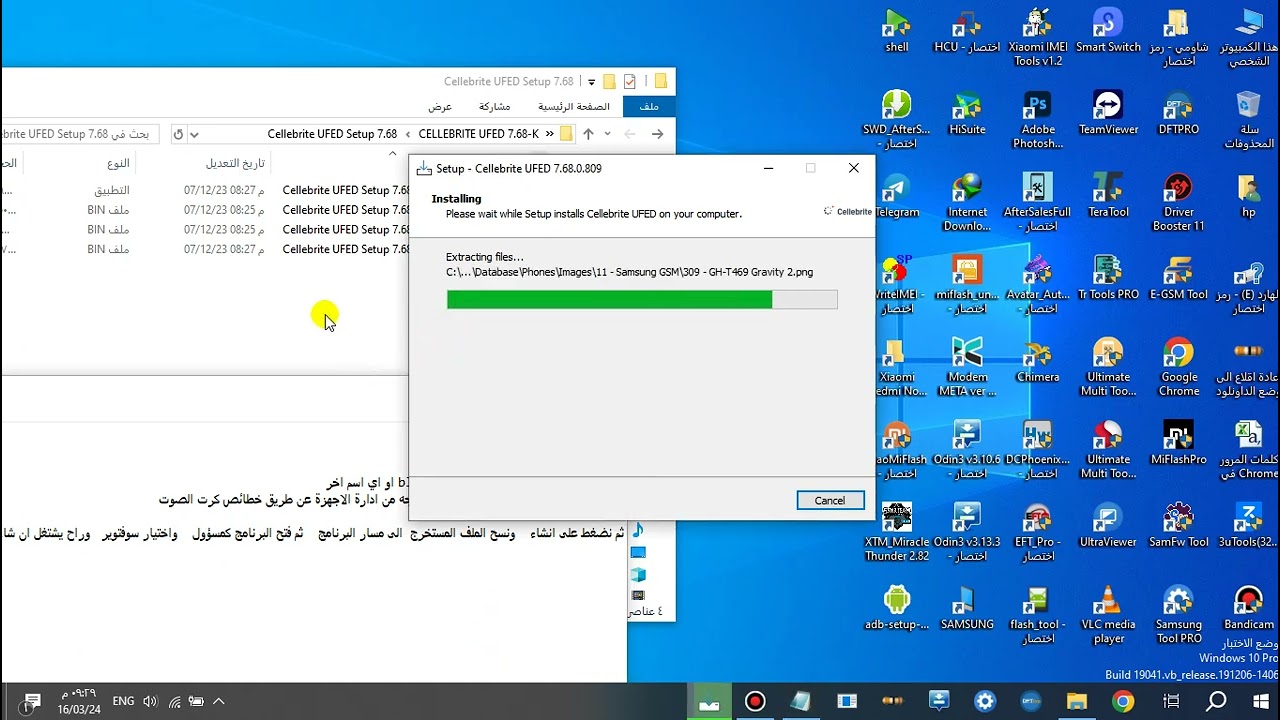Open UltraViewer desktop icon
The image size is (1280, 720).
(1108, 527)
